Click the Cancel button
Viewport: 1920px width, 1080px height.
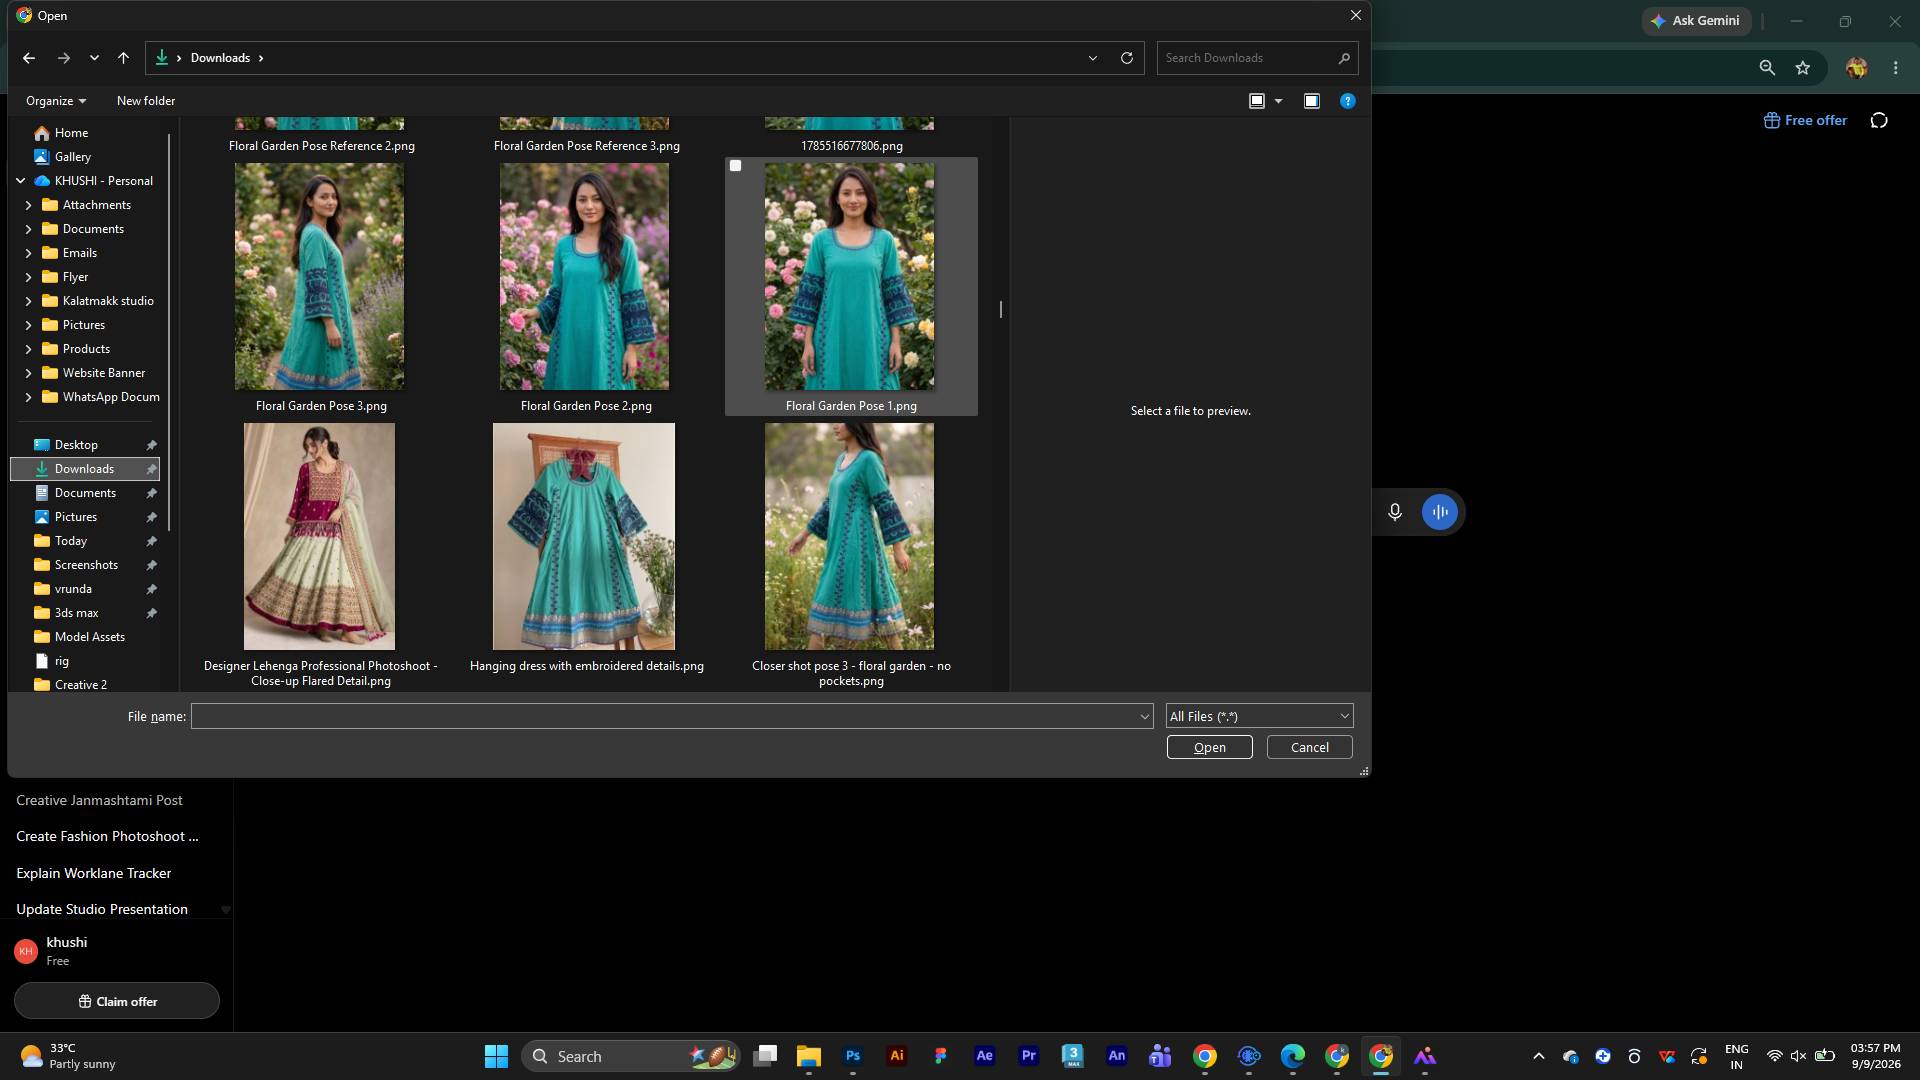[x=1309, y=747]
